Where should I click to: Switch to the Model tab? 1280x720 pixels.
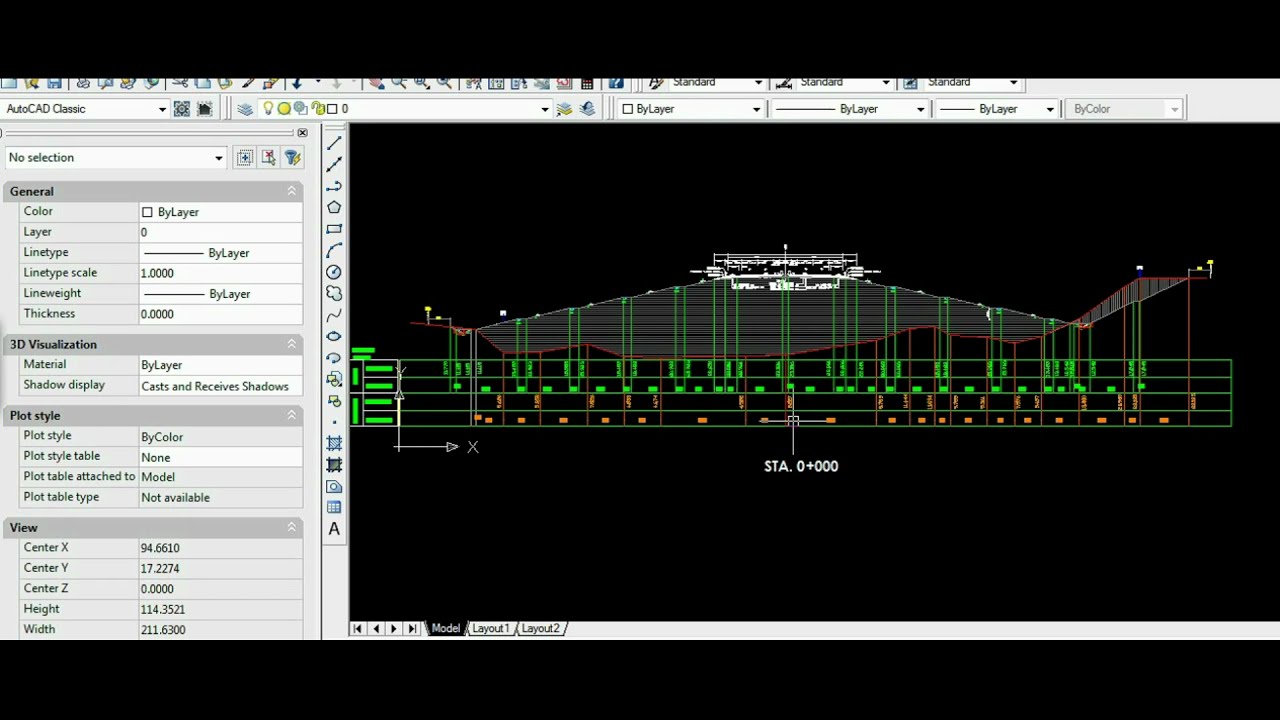(x=445, y=628)
